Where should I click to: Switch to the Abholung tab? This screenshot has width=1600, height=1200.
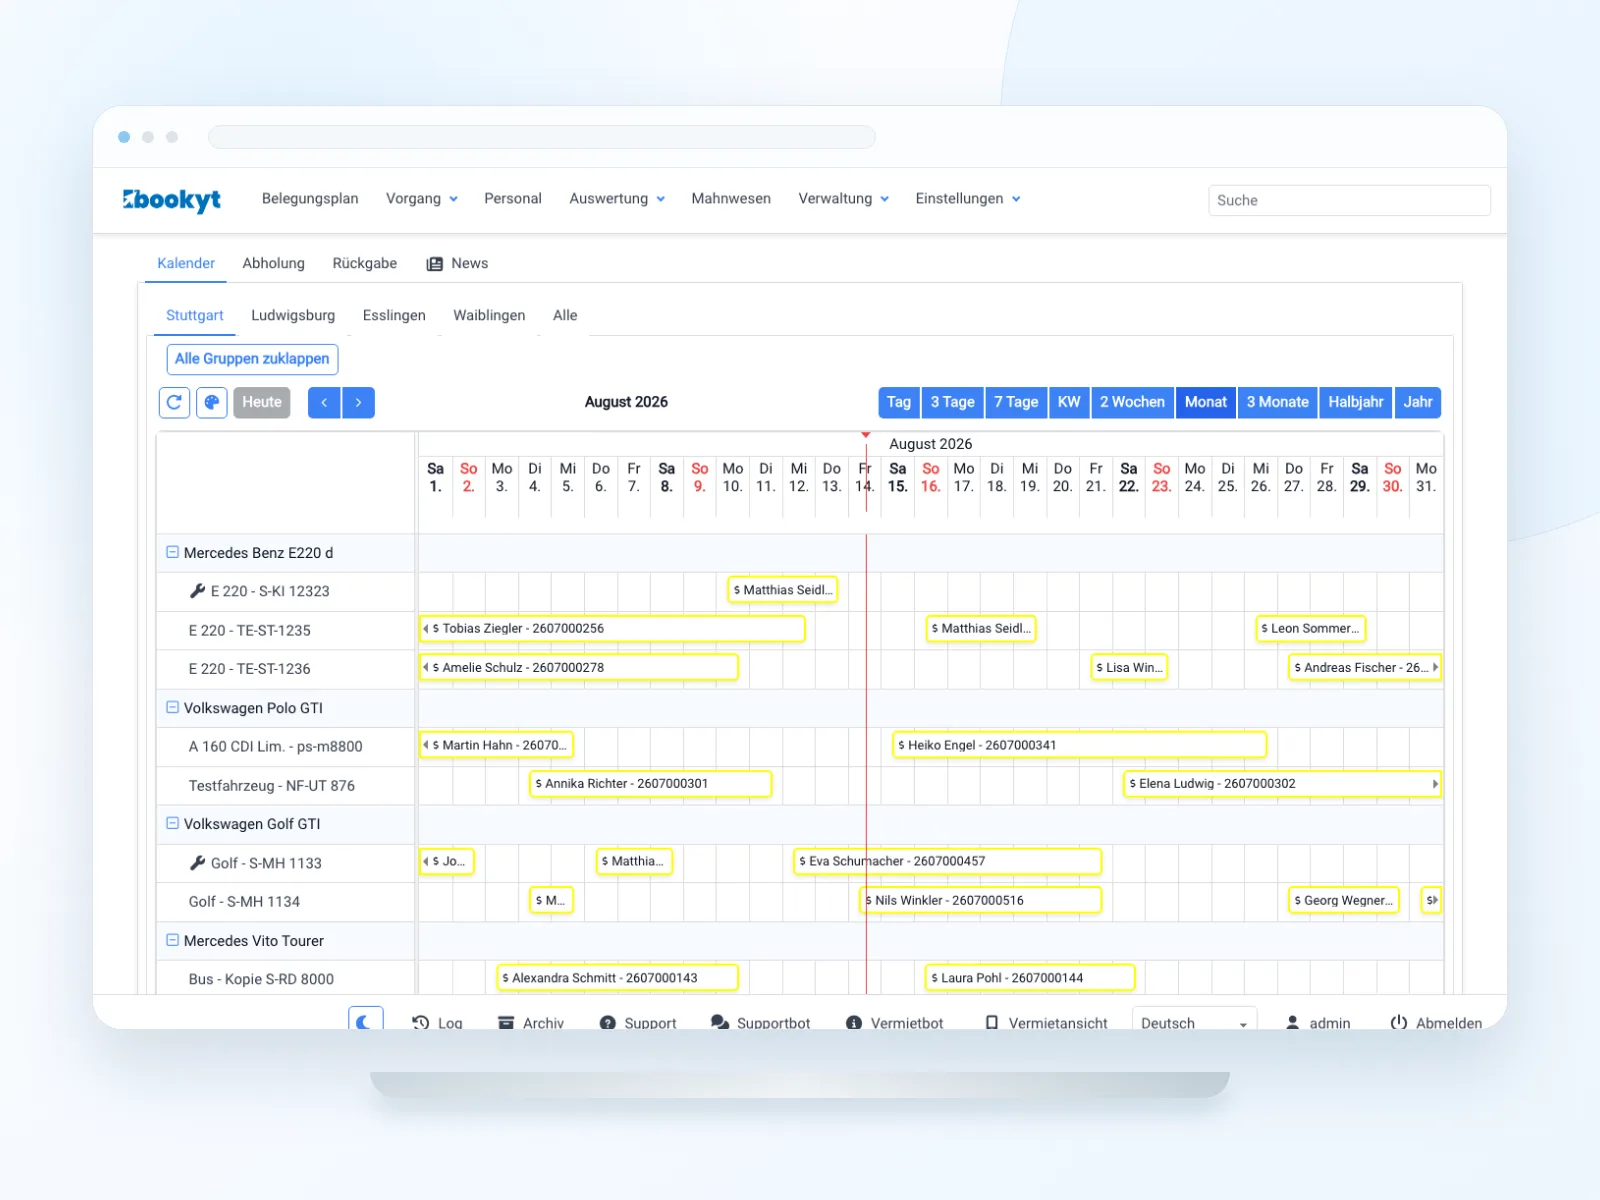point(273,263)
